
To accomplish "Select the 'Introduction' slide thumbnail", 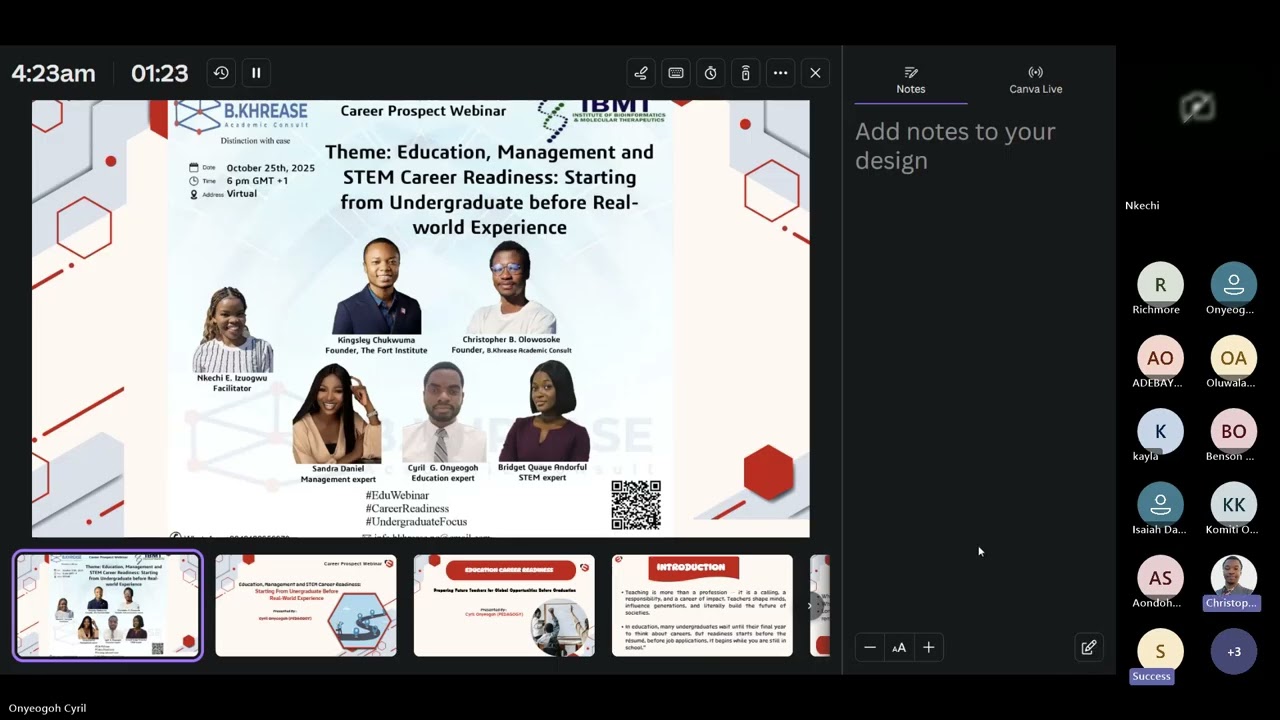I will [x=702, y=606].
